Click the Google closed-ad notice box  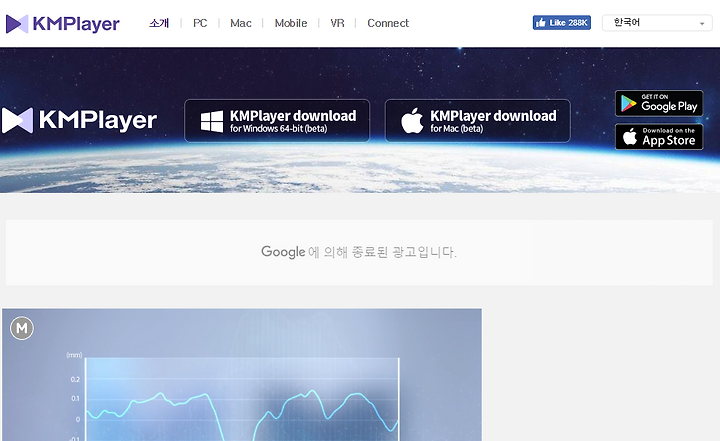pos(359,252)
